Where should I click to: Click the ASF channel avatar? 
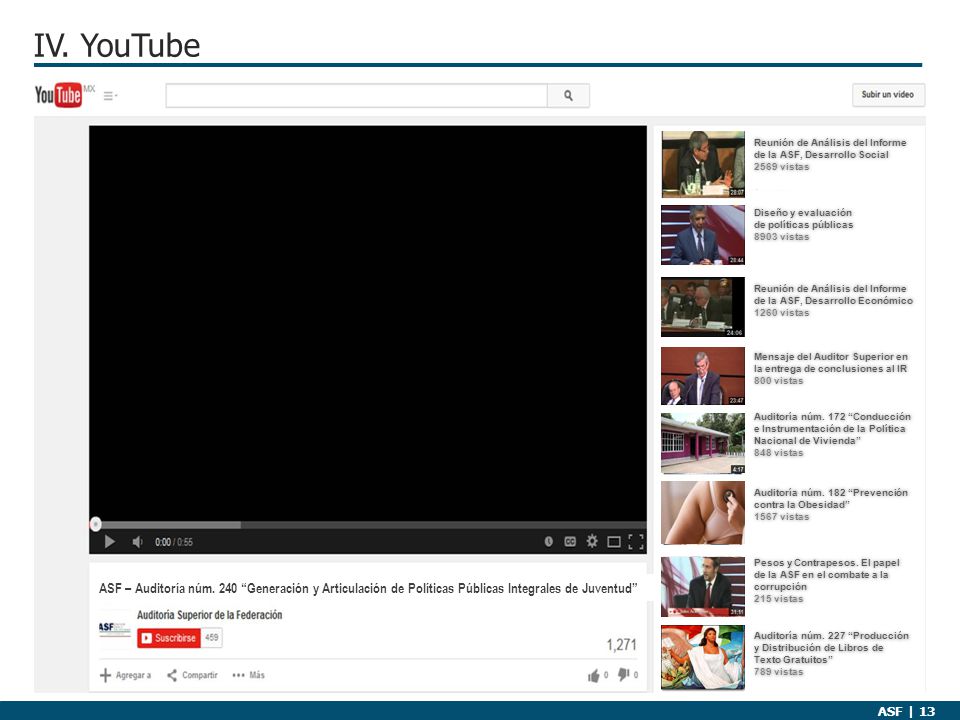pos(115,629)
